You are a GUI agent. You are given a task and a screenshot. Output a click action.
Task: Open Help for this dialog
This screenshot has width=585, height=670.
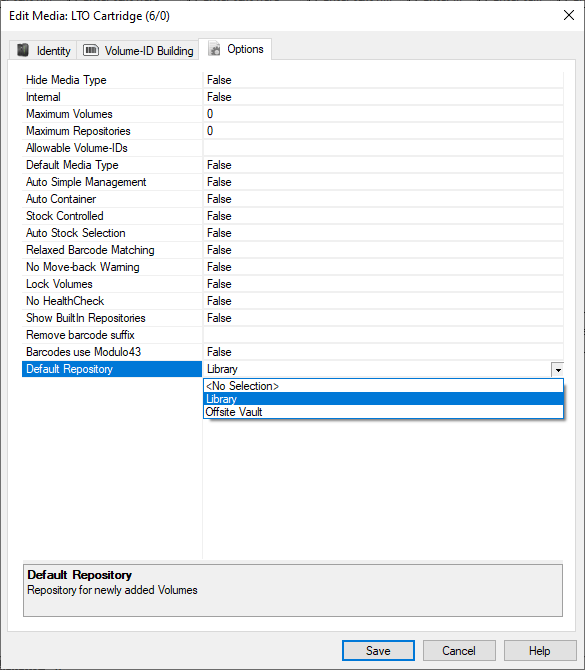click(540, 650)
